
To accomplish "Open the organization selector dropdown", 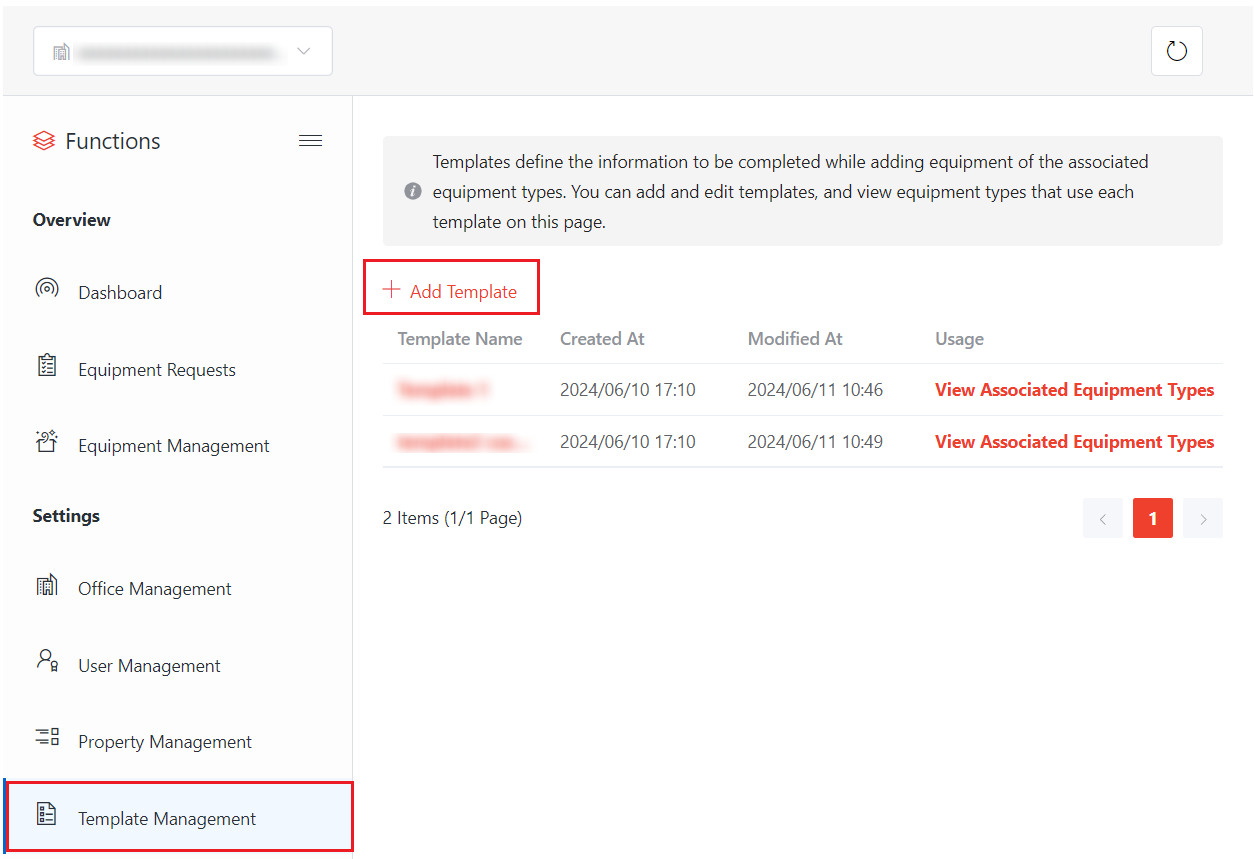I will point(183,51).
